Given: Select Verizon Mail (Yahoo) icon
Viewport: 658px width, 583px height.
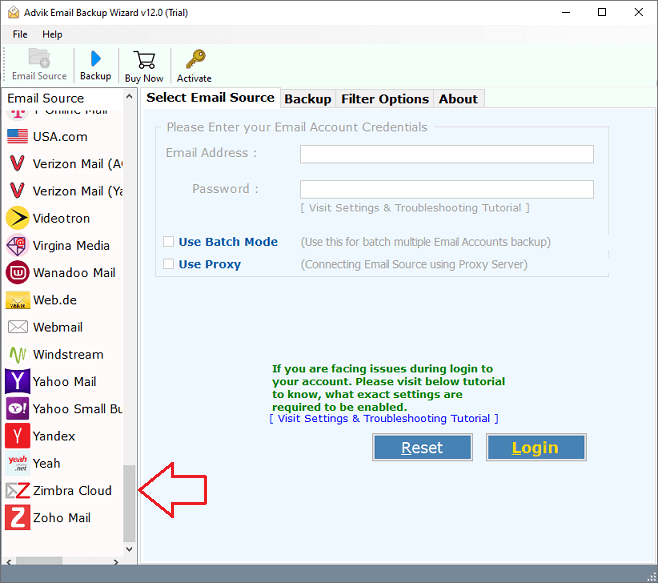Looking at the screenshot, I should [17, 191].
